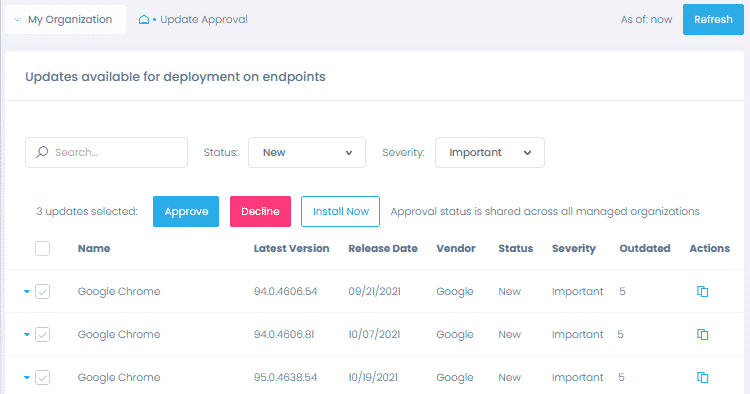The height and width of the screenshot is (394, 750).
Task: Click Install Now button
Action: (341, 211)
